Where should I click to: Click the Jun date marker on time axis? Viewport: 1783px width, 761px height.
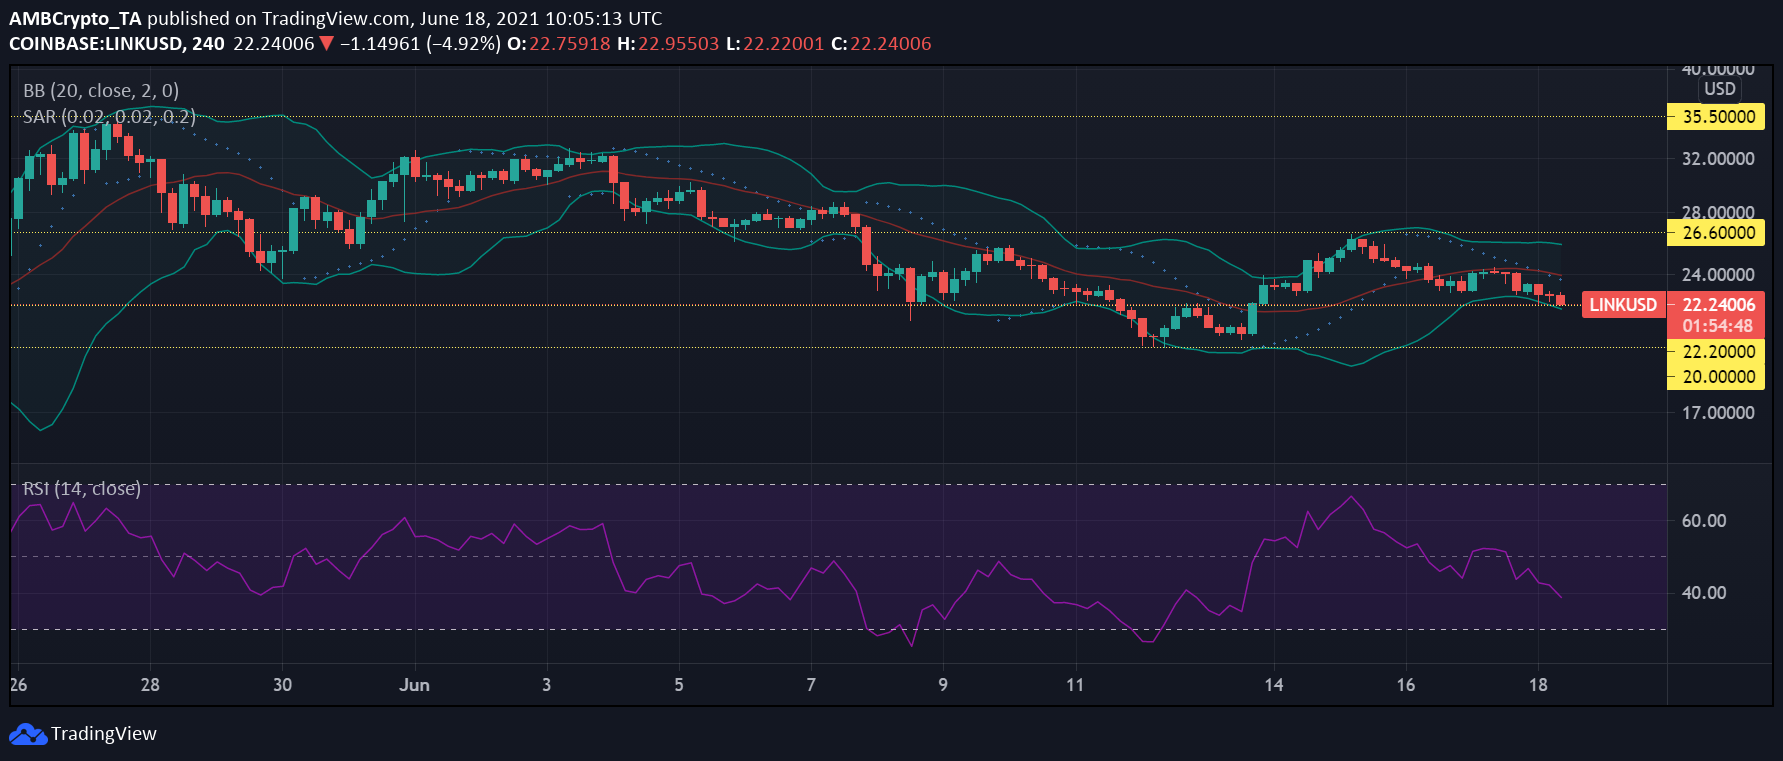click(414, 685)
